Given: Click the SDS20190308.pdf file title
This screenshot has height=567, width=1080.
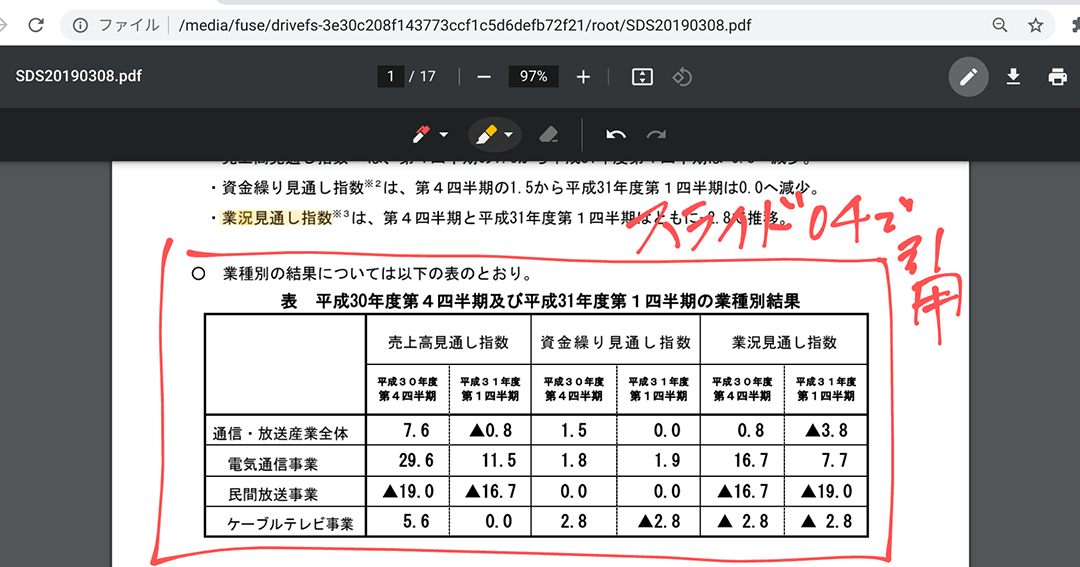Looking at the screenshot, I should point(79,76).
